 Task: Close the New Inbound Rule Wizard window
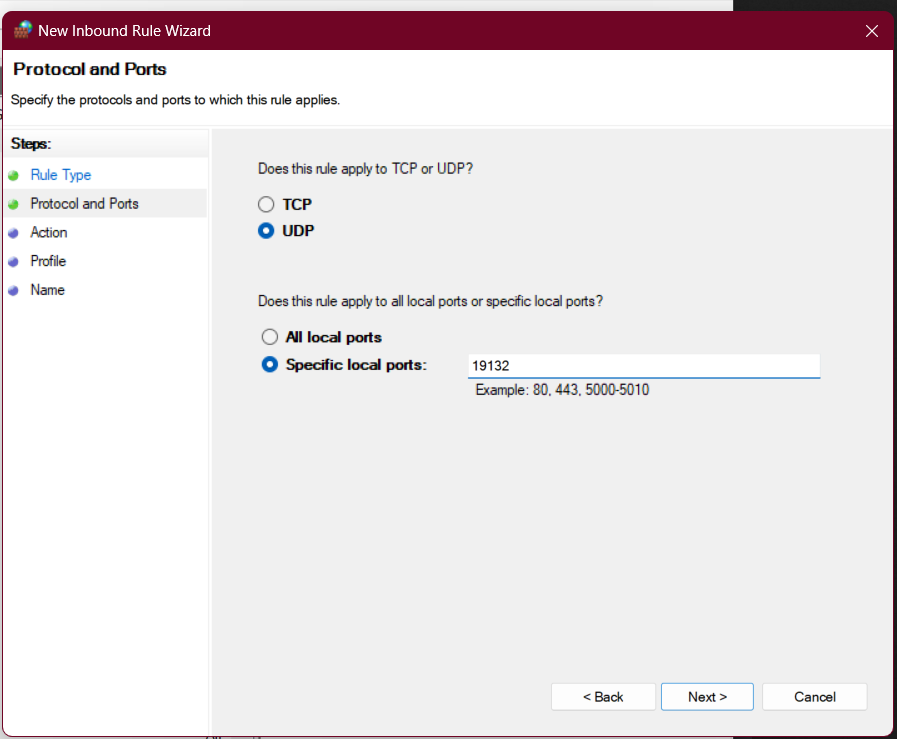click(x=871, y=31)
